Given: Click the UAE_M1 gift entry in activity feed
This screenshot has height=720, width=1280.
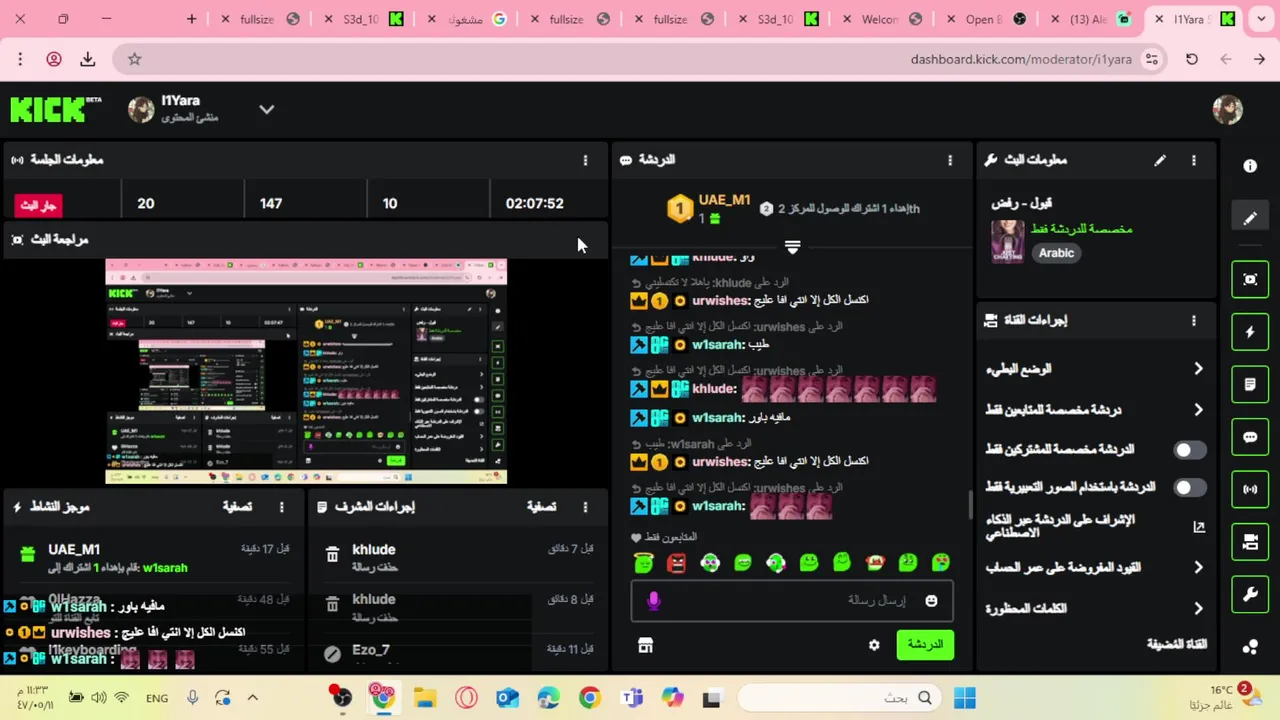Looking at the screenshot, I should [155, 558].
